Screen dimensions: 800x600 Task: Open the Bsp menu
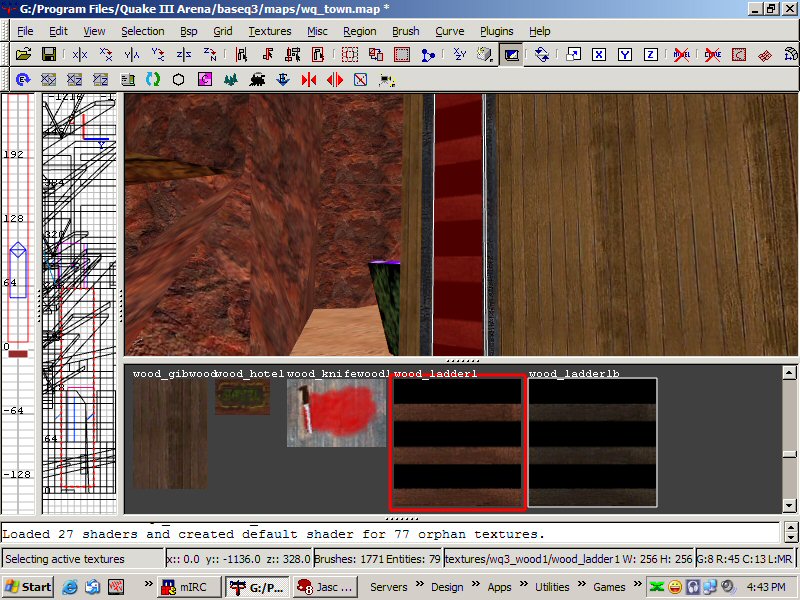click(189, 31)
